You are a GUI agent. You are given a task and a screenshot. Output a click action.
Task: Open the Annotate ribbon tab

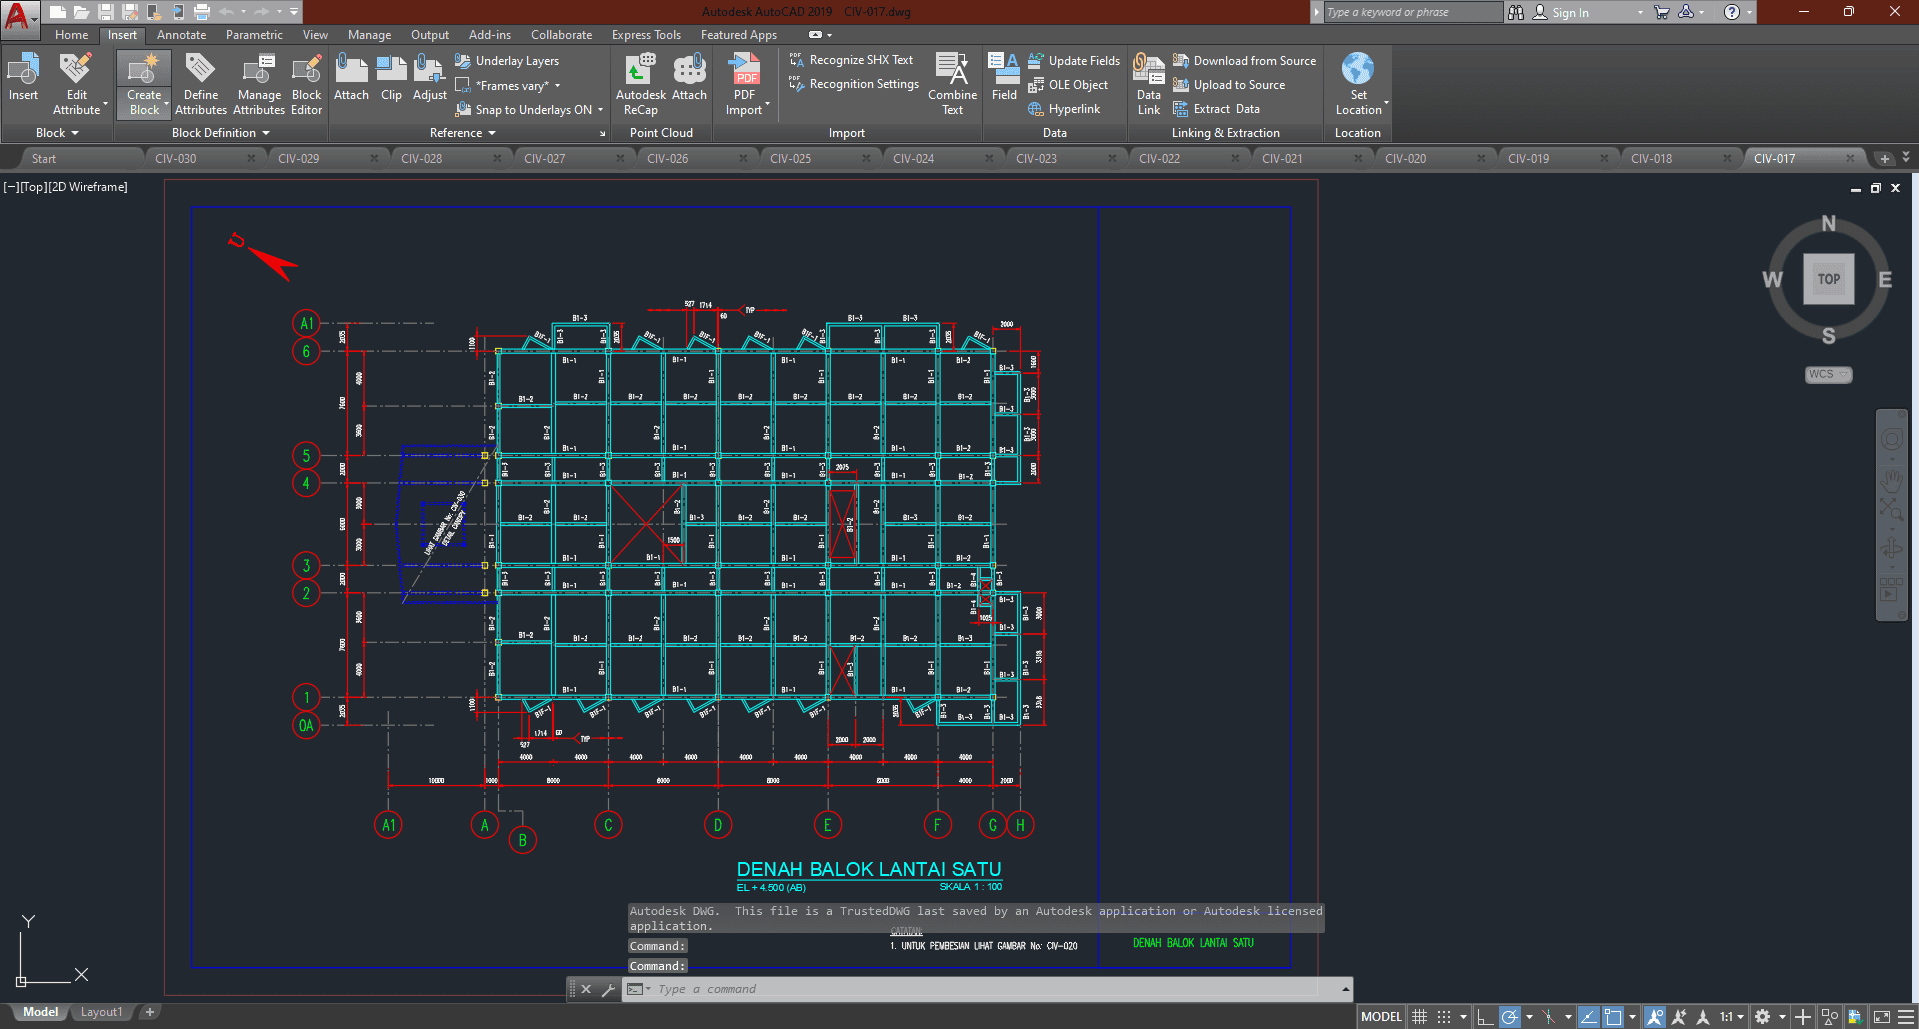[x=181, y=35]
